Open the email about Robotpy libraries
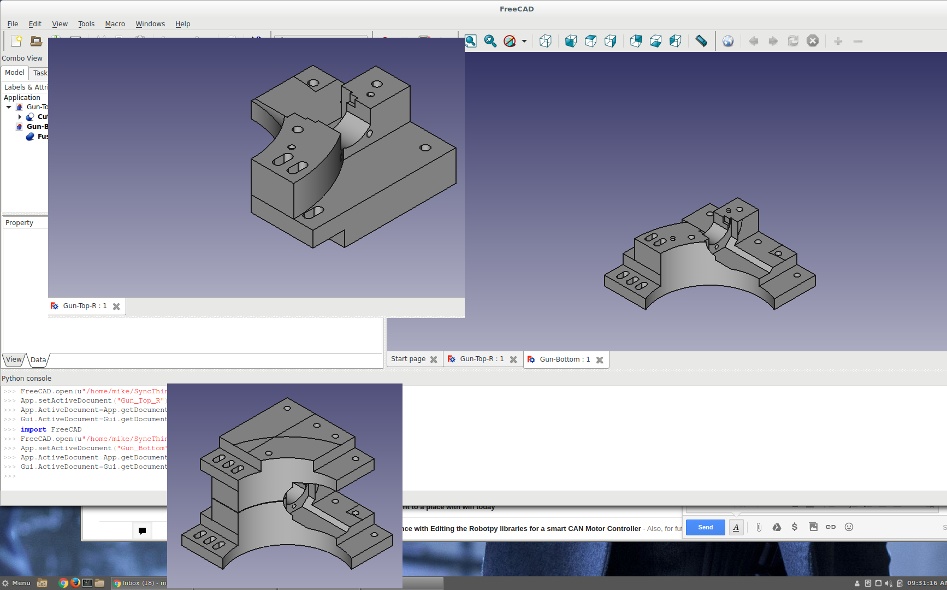This screenshot has width=947, height=590. tap(542, 528)
